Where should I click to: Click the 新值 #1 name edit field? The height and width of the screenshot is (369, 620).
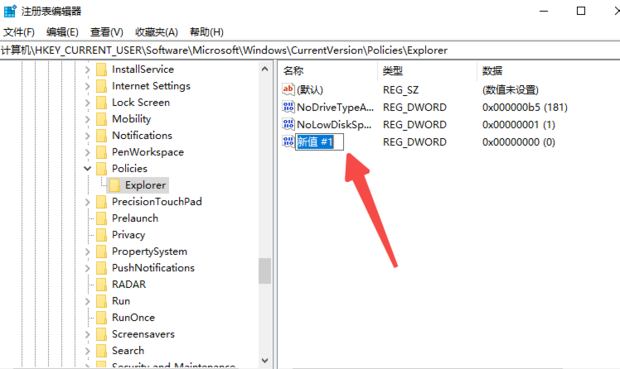point(319,142)
